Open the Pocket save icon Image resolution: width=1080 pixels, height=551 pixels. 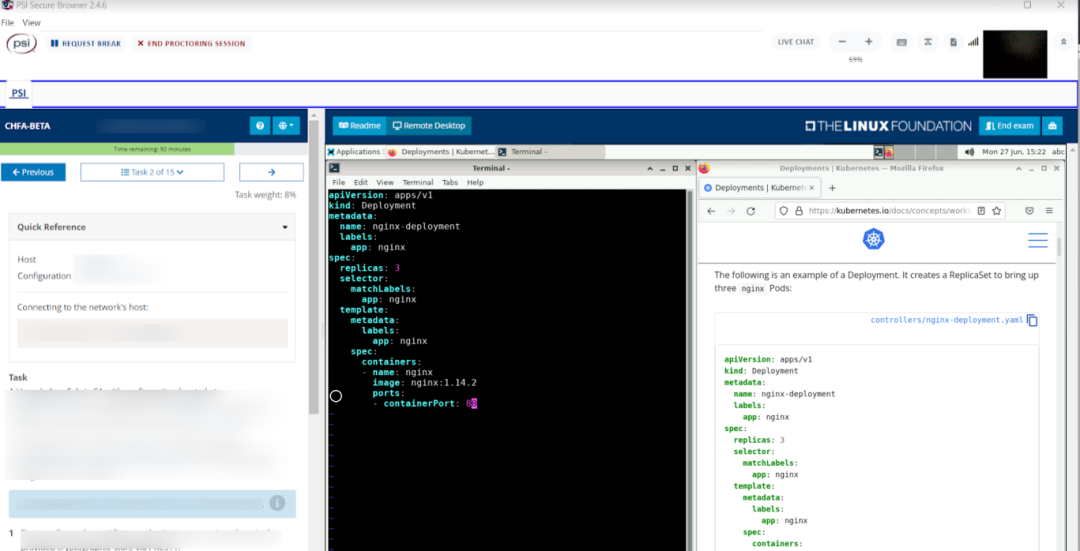pyautogui.click(x=1029, y=211)
